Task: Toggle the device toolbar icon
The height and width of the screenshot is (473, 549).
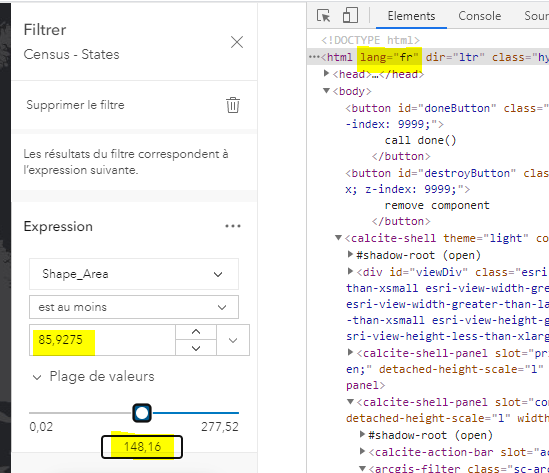Action: click(x=350, y=16)
